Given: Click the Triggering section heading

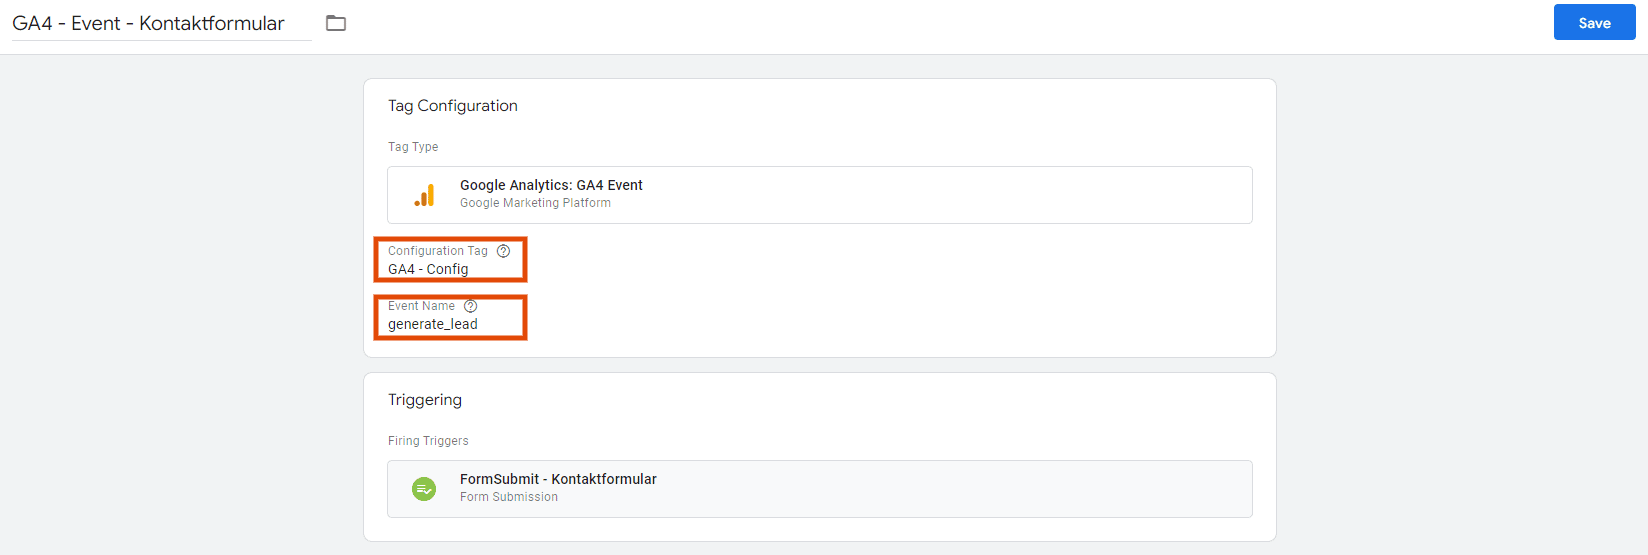Looking at the screenshot, I should (425, 400).
